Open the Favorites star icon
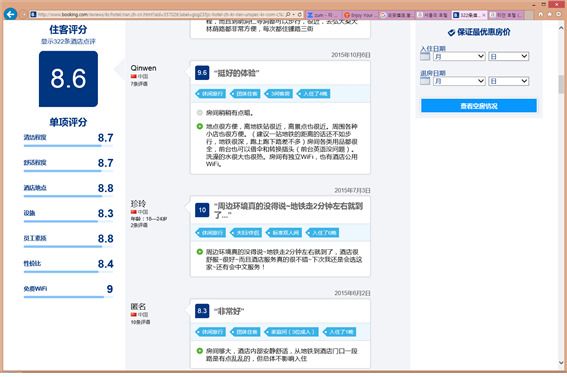Viewport: 567px width, 377px height. [550, 14]
